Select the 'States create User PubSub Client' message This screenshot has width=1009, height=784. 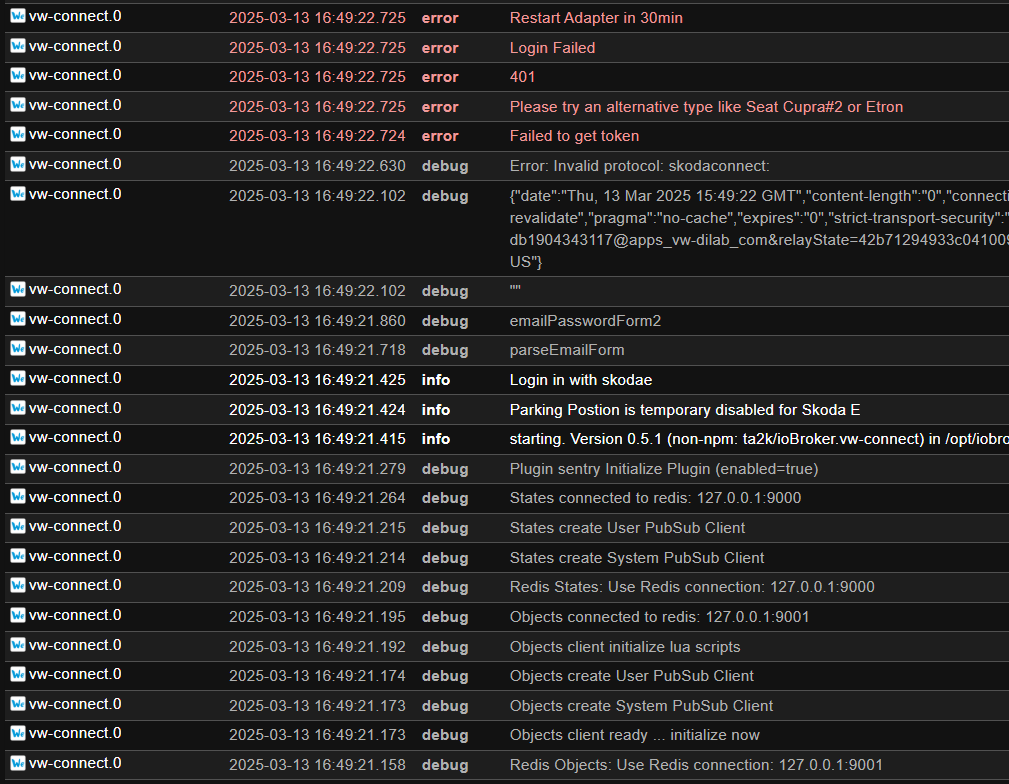pyautogui.click(x=627, y=528)
